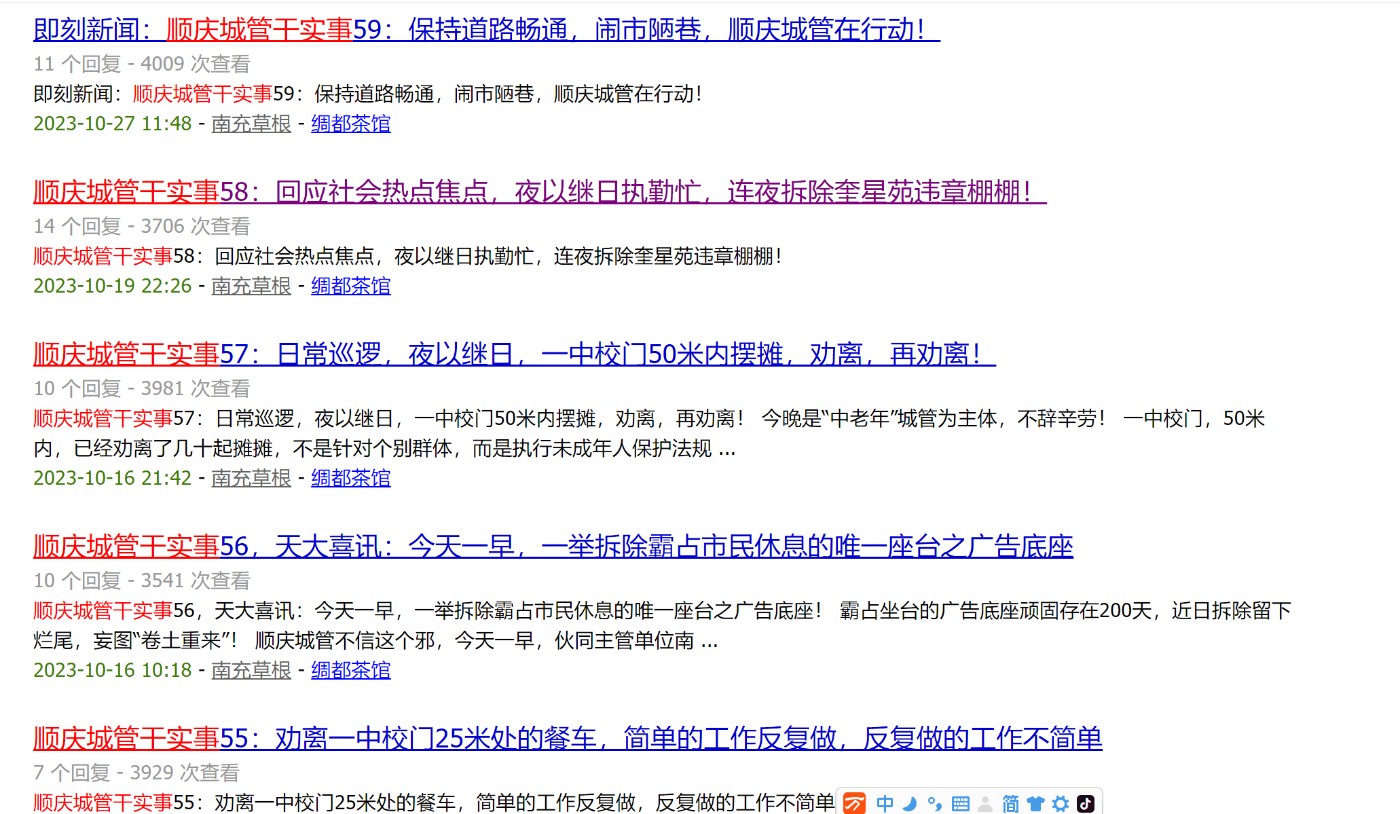Open 绸都茶馆 link on the 2023-10-16 10:18 post
This screenshot has width=1400, height=814.
click(351, 669)
